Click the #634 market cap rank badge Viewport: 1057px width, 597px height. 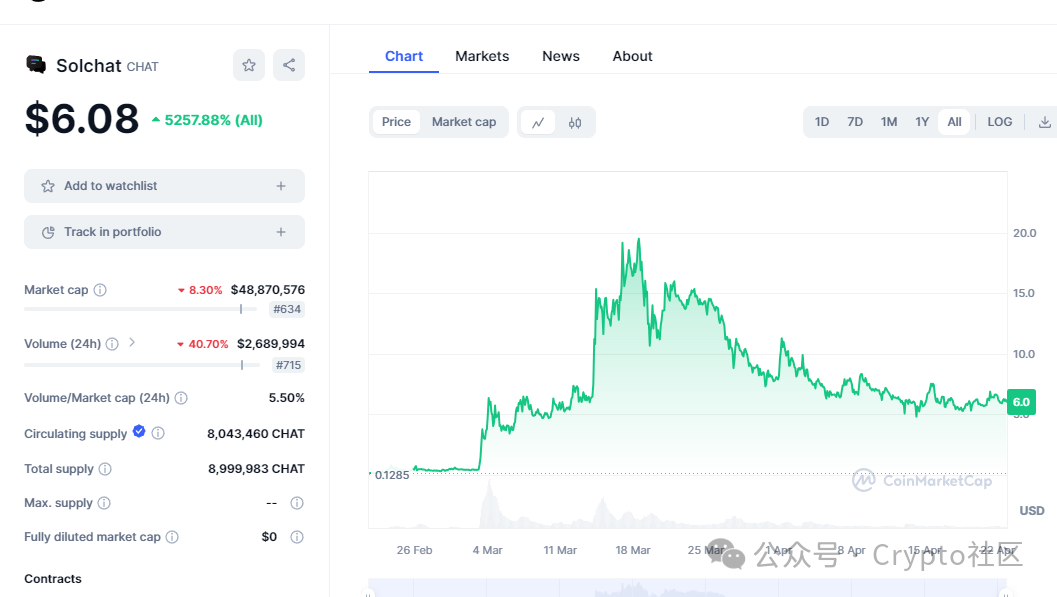(286, 309)
